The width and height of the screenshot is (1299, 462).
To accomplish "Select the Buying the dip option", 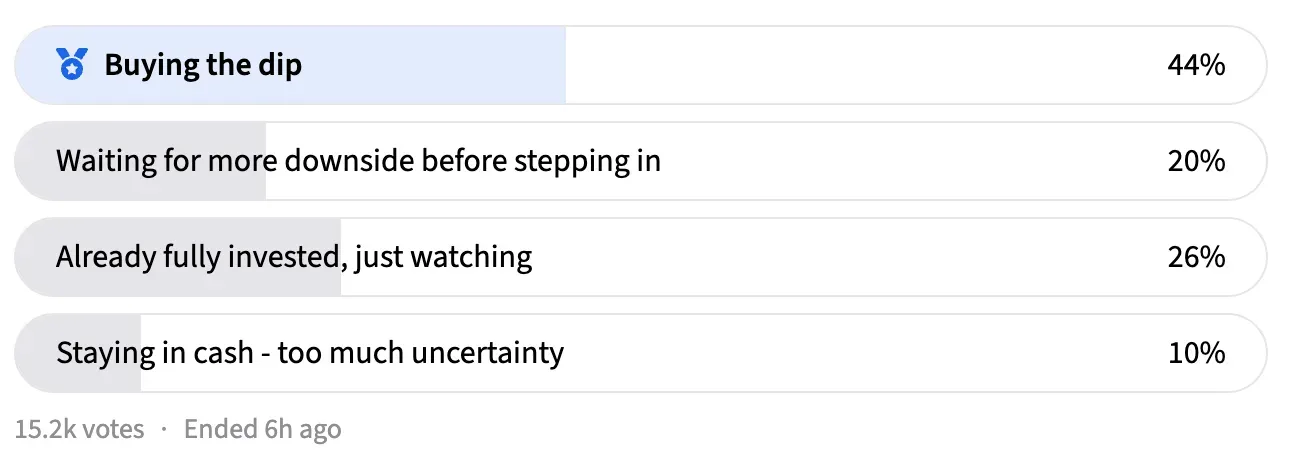I will [640, 65].
